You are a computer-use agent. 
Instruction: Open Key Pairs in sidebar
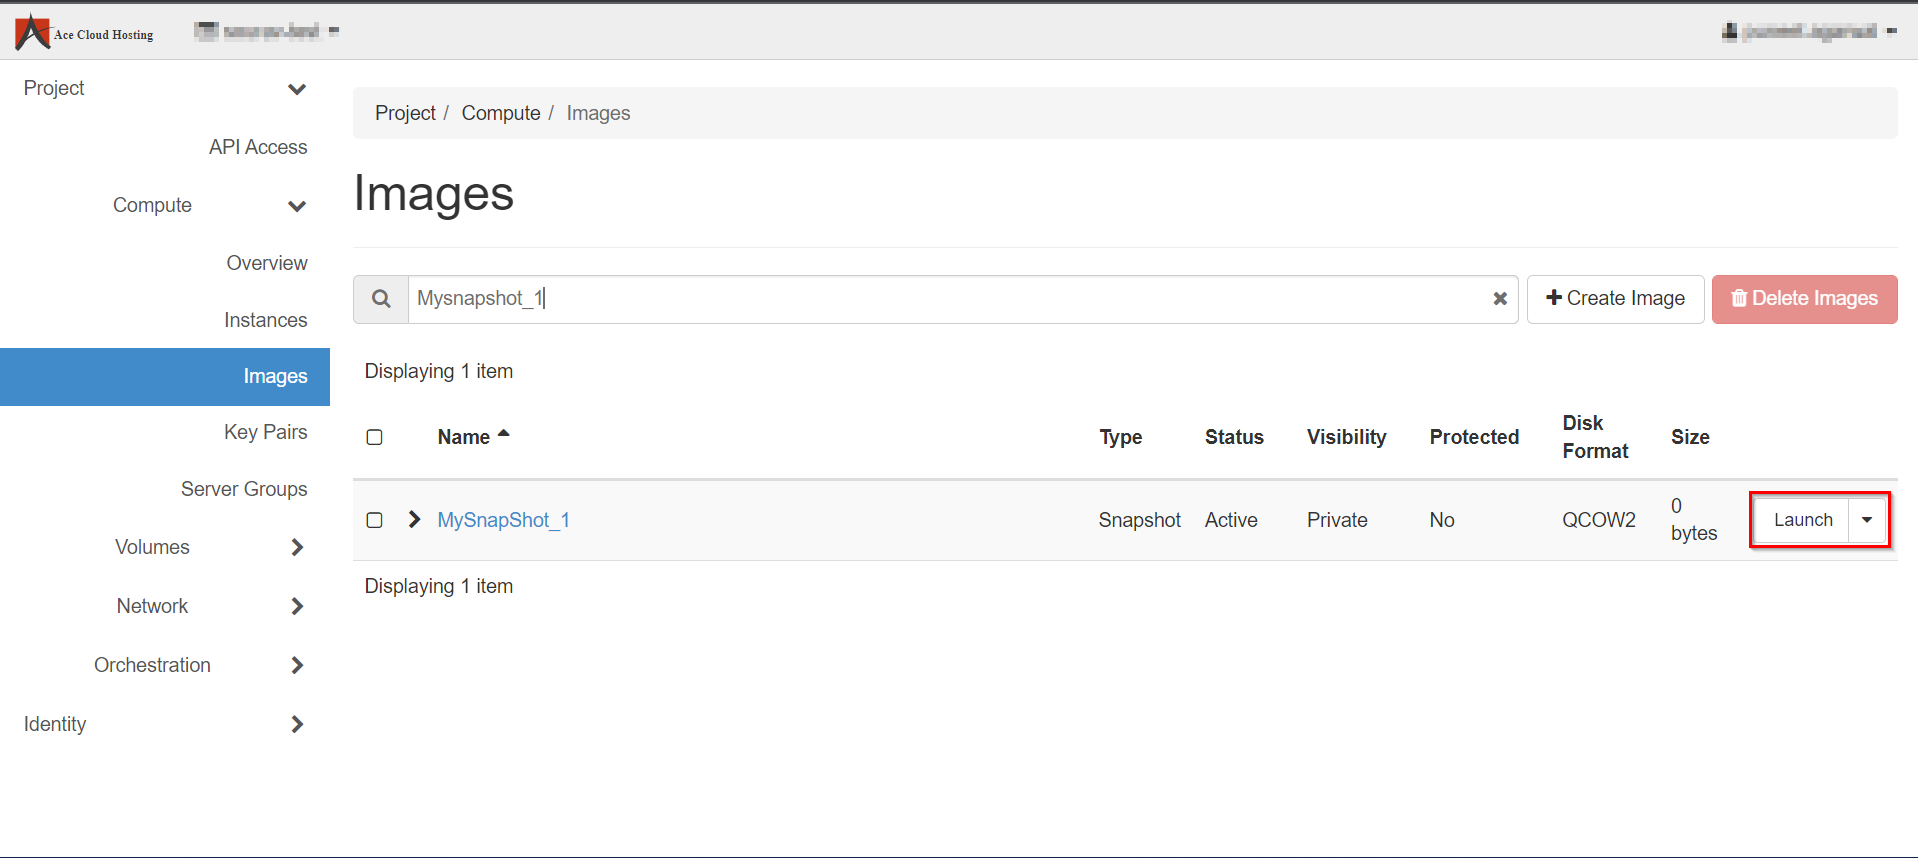coord(266,432)
